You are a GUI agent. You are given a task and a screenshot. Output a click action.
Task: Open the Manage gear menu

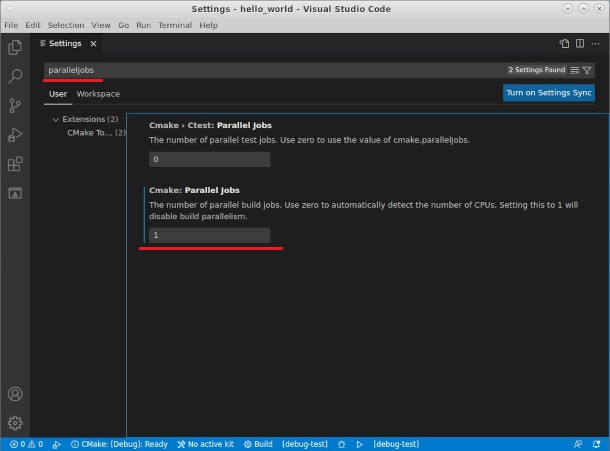click(15, 423)
